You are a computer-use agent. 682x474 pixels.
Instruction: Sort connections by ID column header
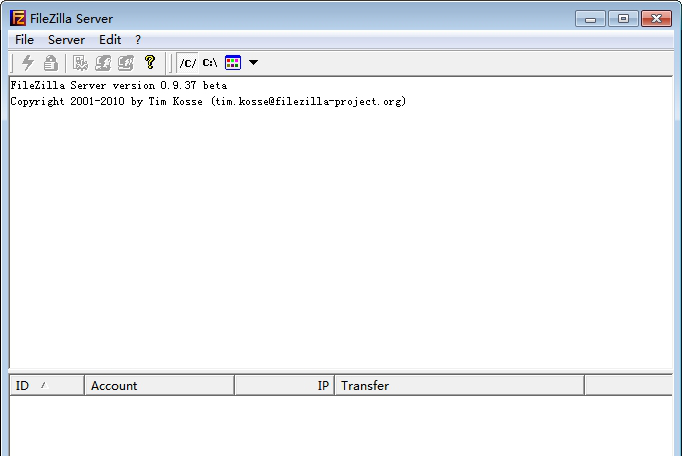[47, 386]
